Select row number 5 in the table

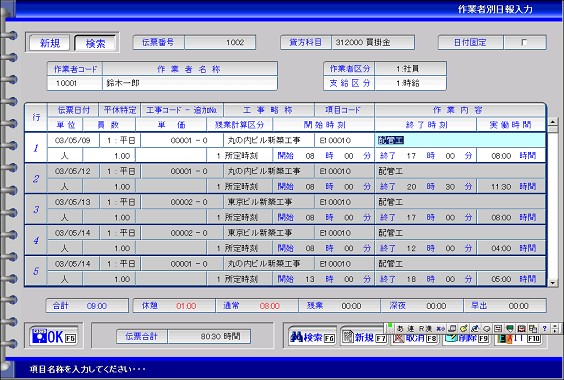36,271
